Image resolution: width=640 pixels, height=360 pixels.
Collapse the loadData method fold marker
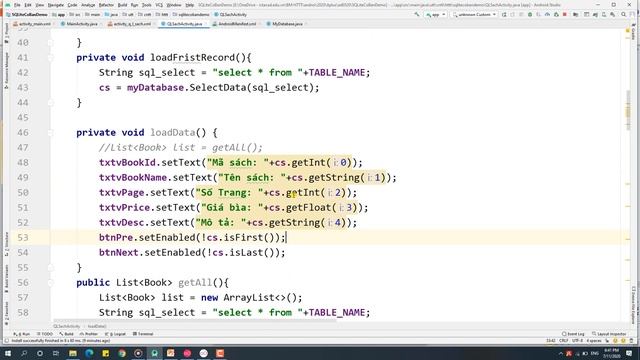[51, 133]
